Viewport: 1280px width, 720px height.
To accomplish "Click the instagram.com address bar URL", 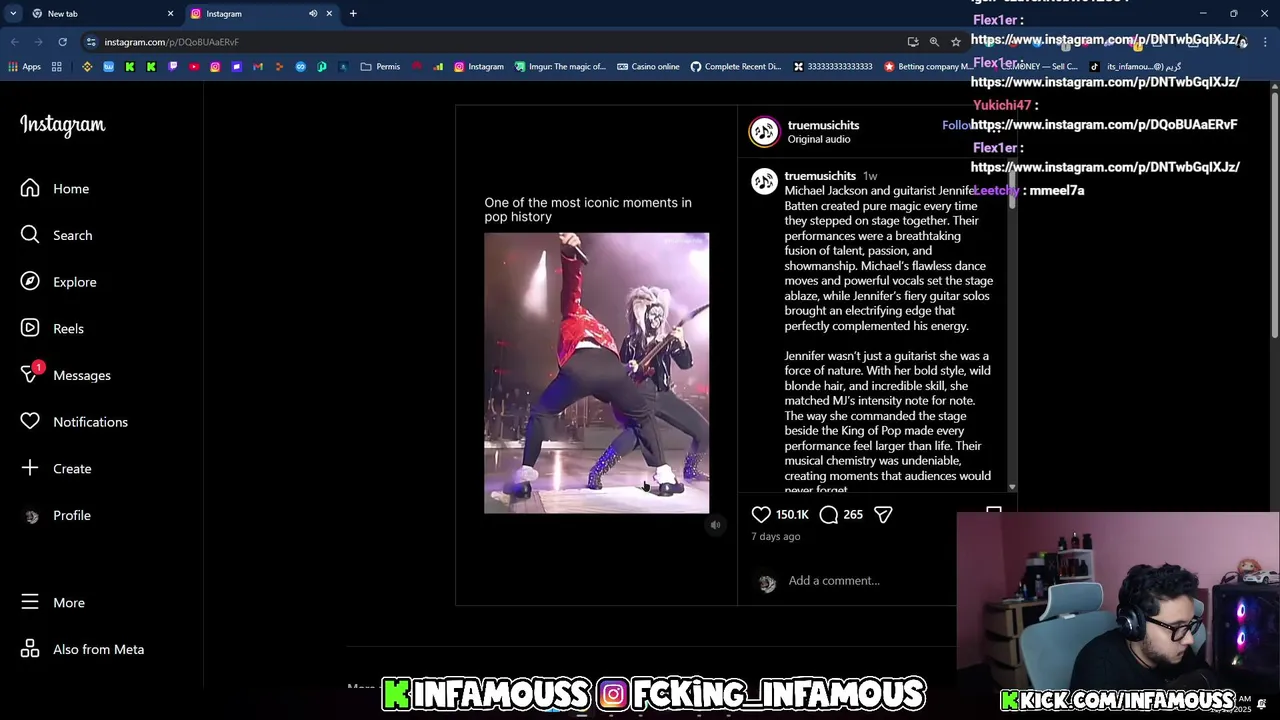I will [x=171, y=42].
